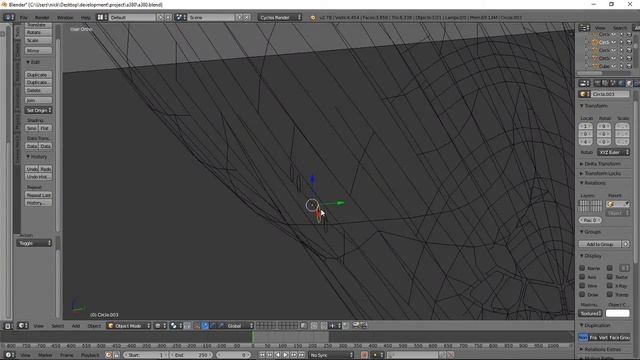Select the translate manipulator arrow icon
The image size is (640, 360).
tap(204, 326)
